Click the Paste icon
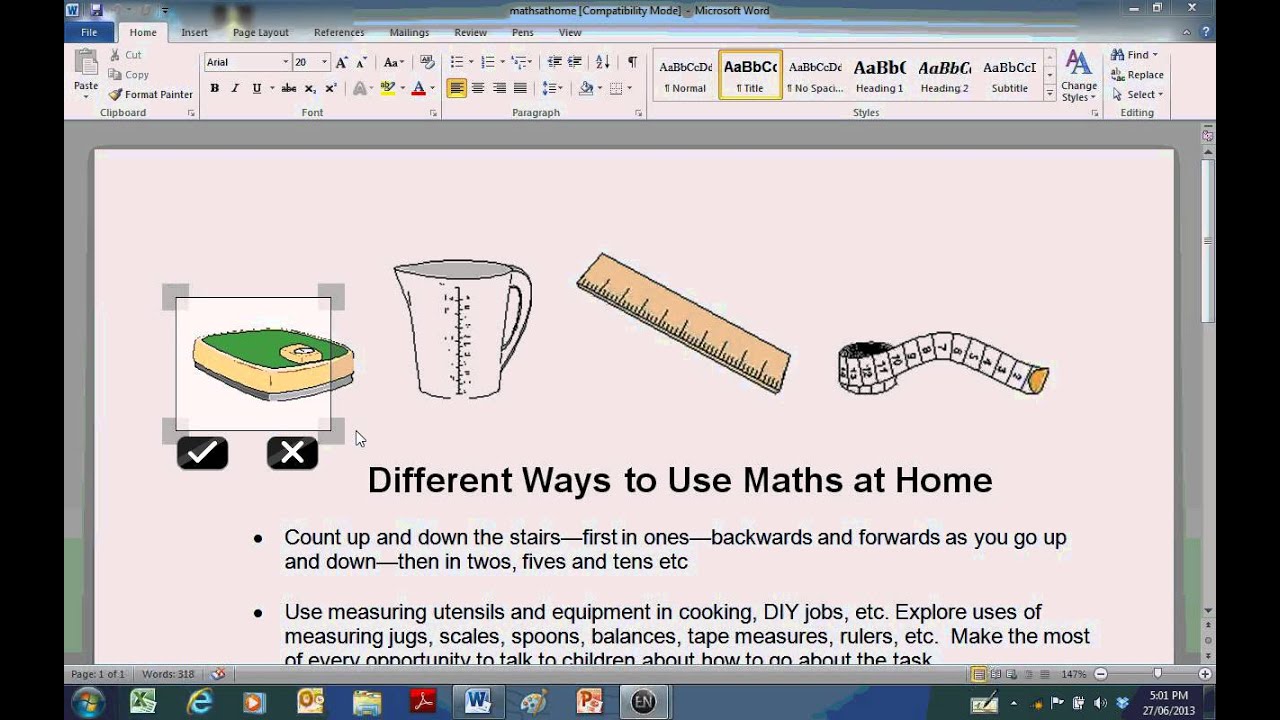 coord(85,64)
